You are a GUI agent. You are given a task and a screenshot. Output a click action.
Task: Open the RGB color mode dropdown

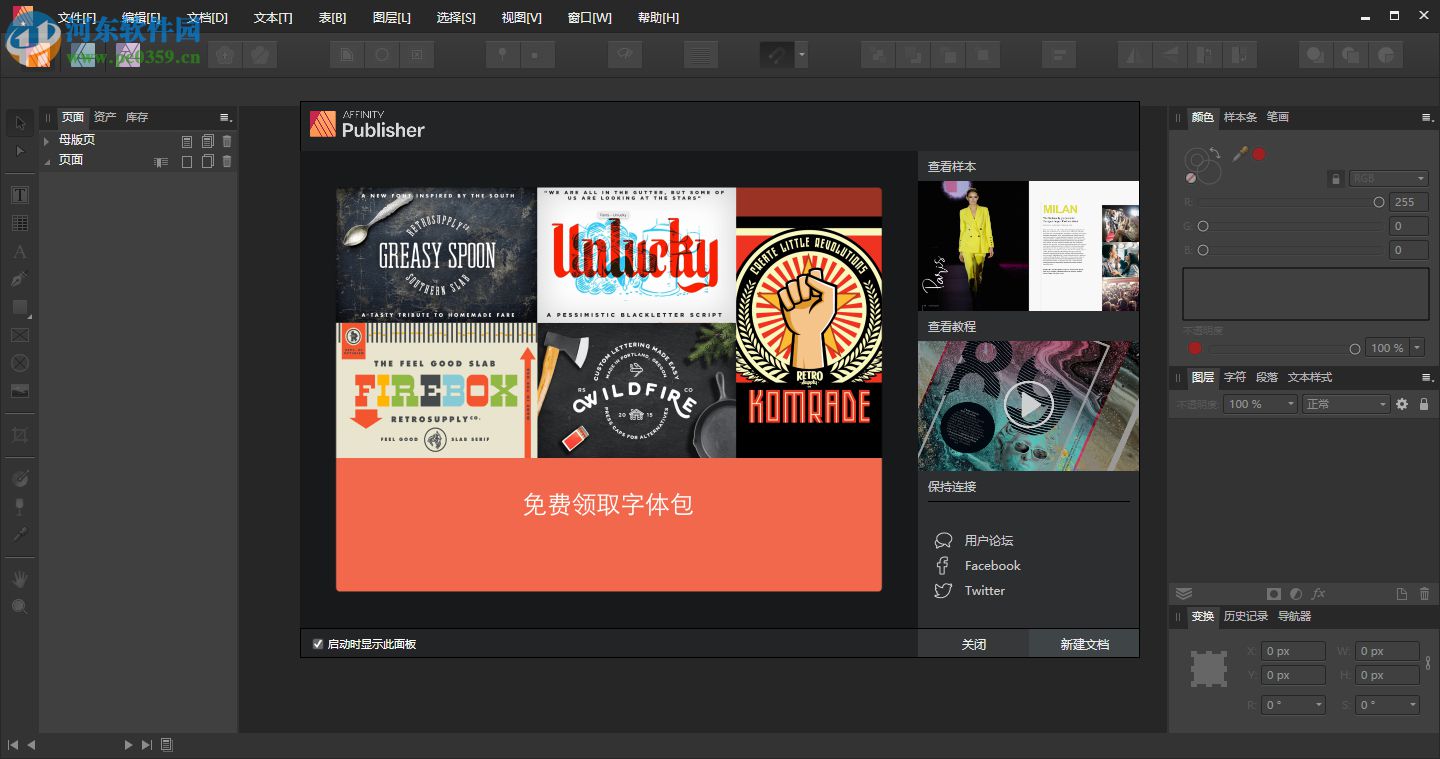point(1390,178)
